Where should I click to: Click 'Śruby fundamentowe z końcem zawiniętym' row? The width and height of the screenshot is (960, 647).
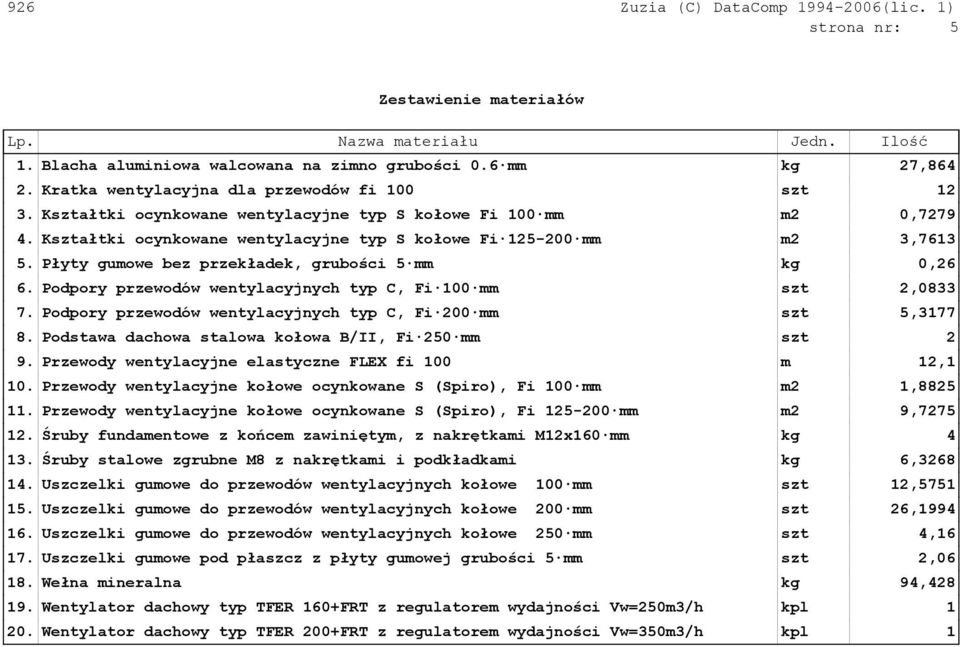[x=481, y=435]
